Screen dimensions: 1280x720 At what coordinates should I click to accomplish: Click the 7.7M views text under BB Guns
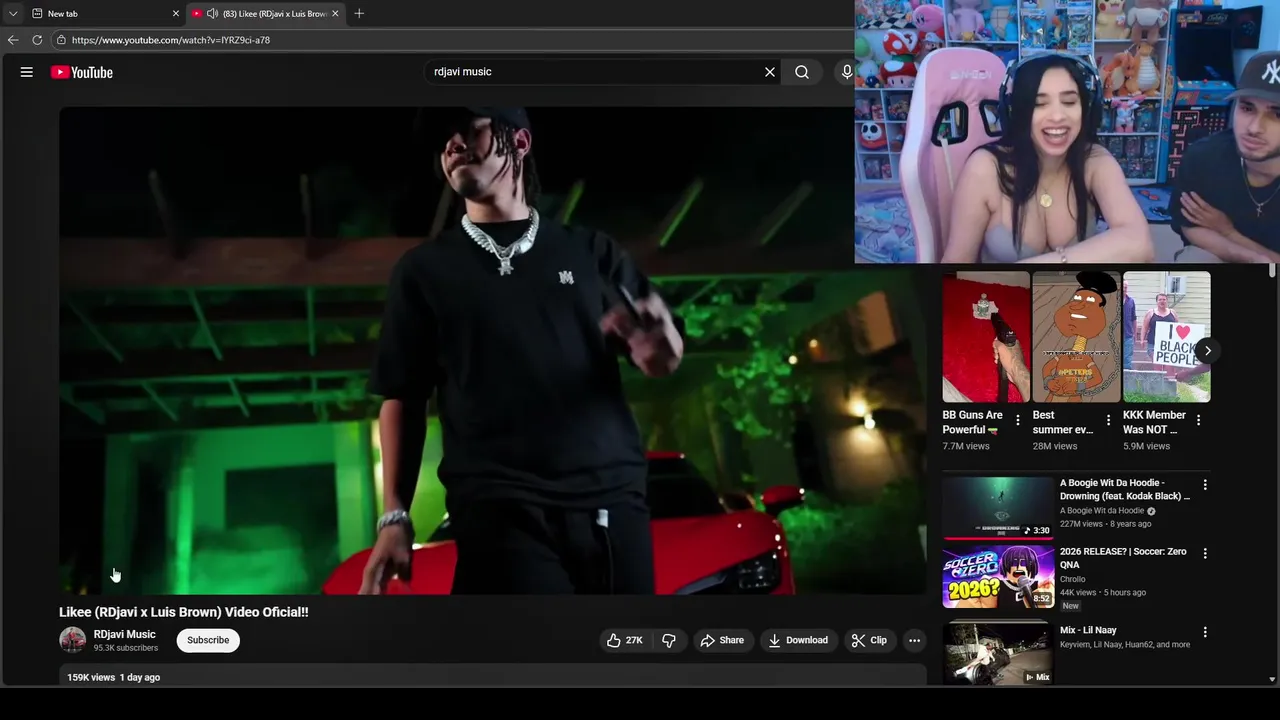pyautogui.click(x=966, y=446)
